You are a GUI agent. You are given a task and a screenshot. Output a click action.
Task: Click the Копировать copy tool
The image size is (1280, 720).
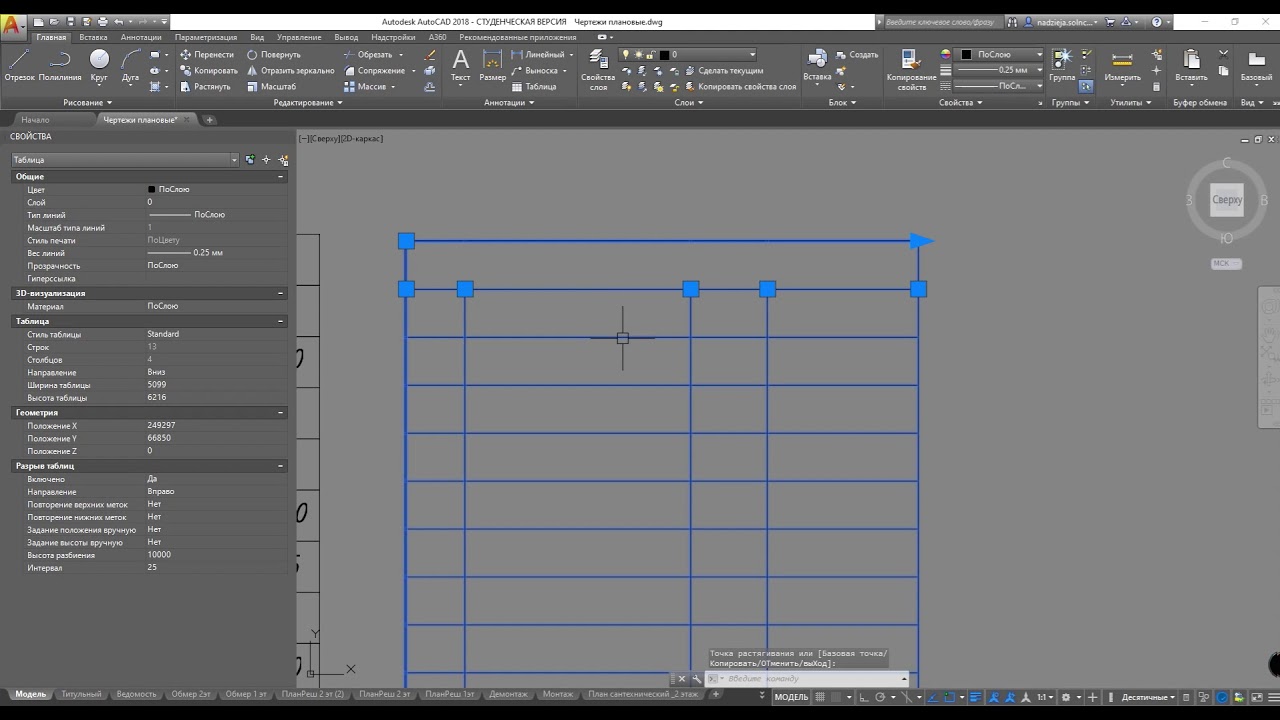[209, 71]
